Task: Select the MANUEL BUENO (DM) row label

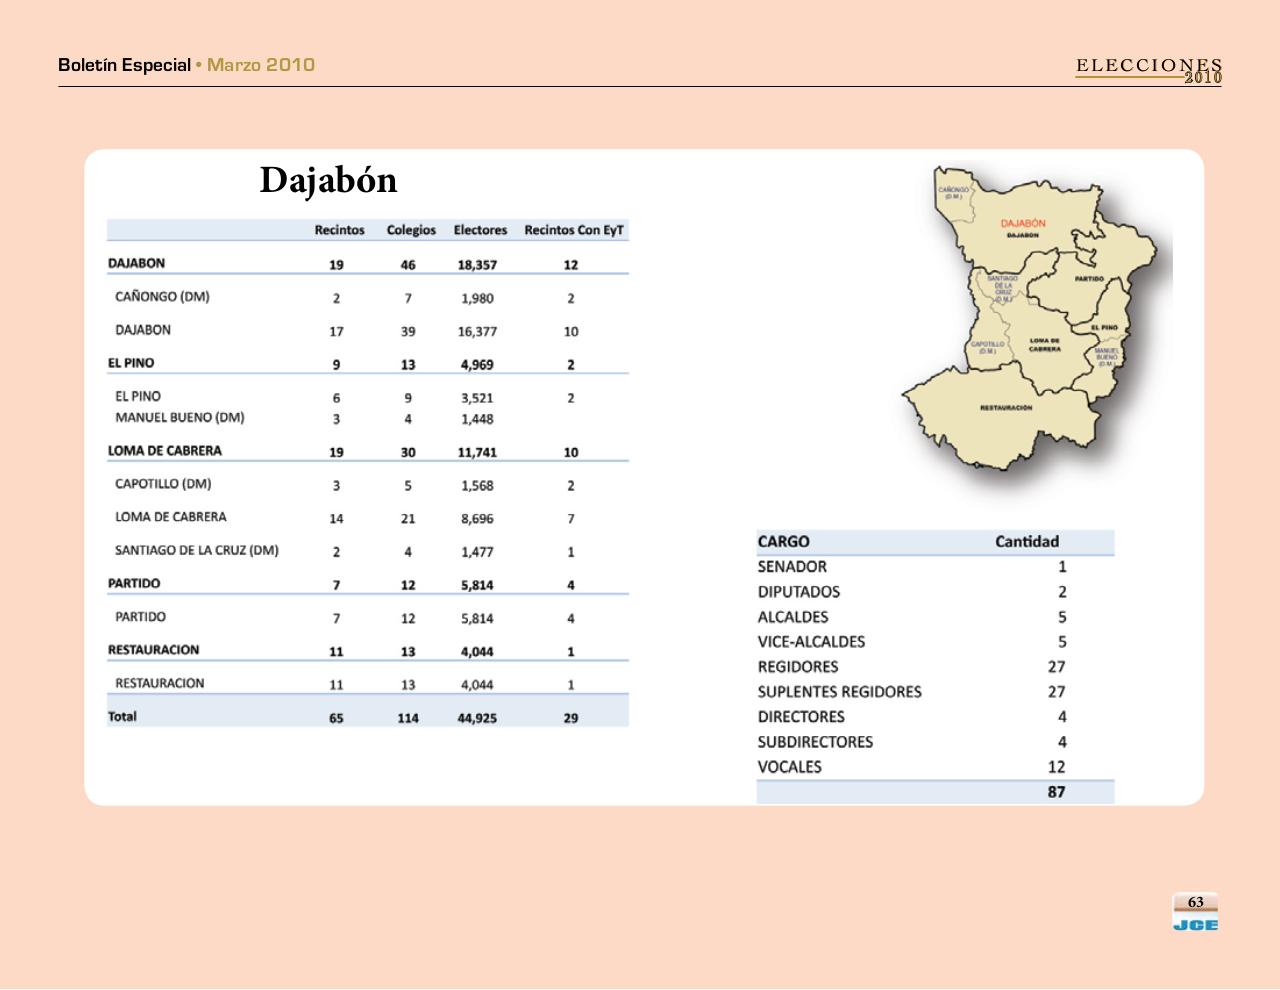Action: point(179,418)
